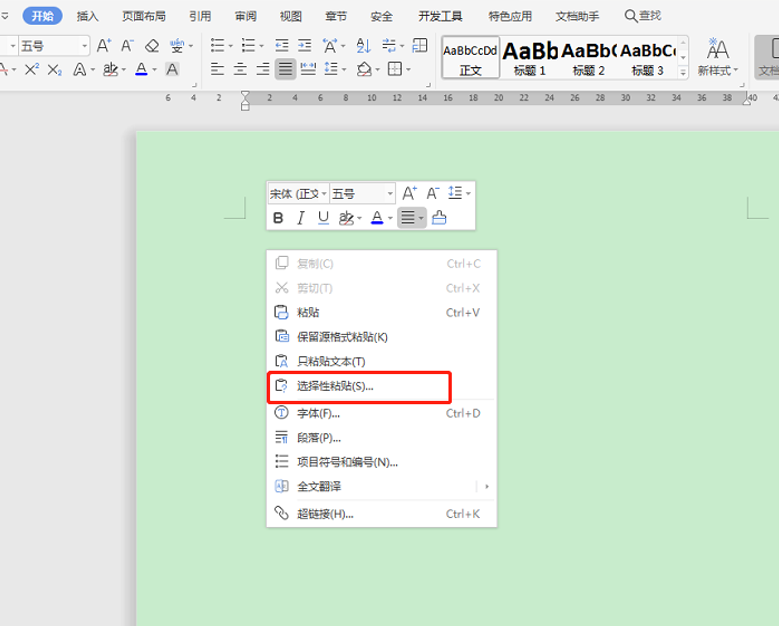The image size is (779, 626).
Task: Apply bulleted list in ribbon
Action: tap(218, 46)
